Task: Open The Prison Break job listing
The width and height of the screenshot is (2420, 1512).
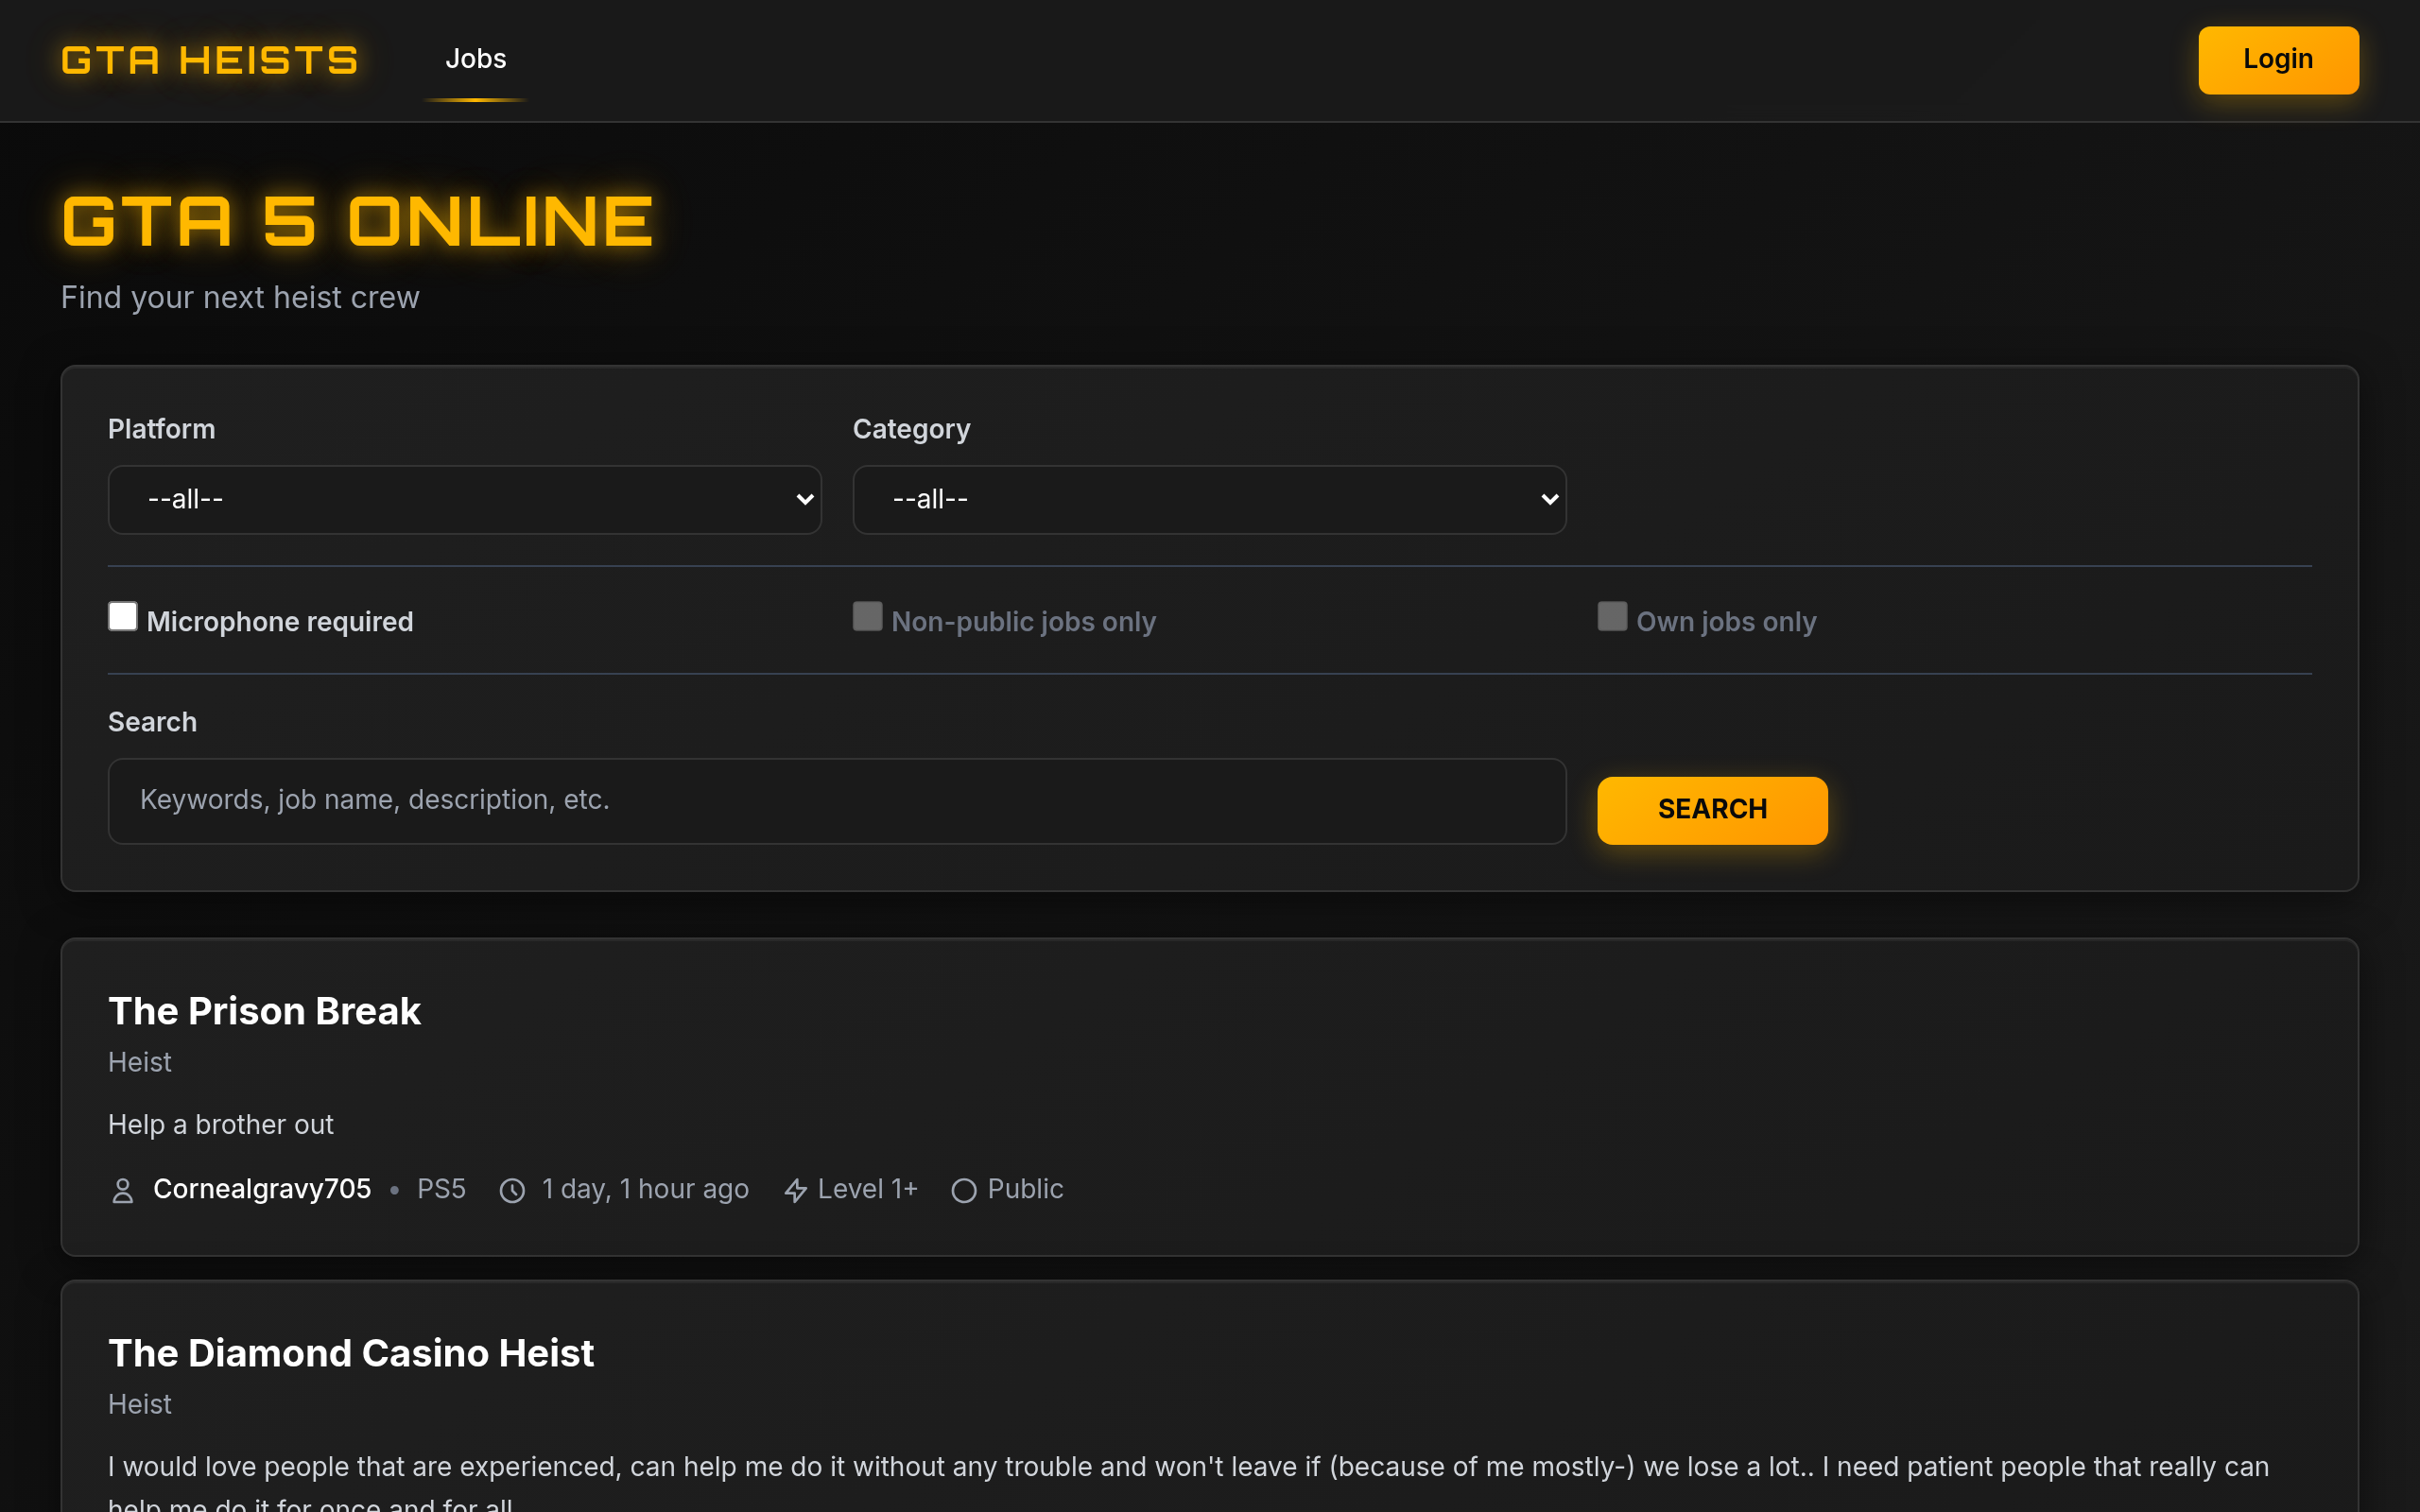Action: (264, 1011)
